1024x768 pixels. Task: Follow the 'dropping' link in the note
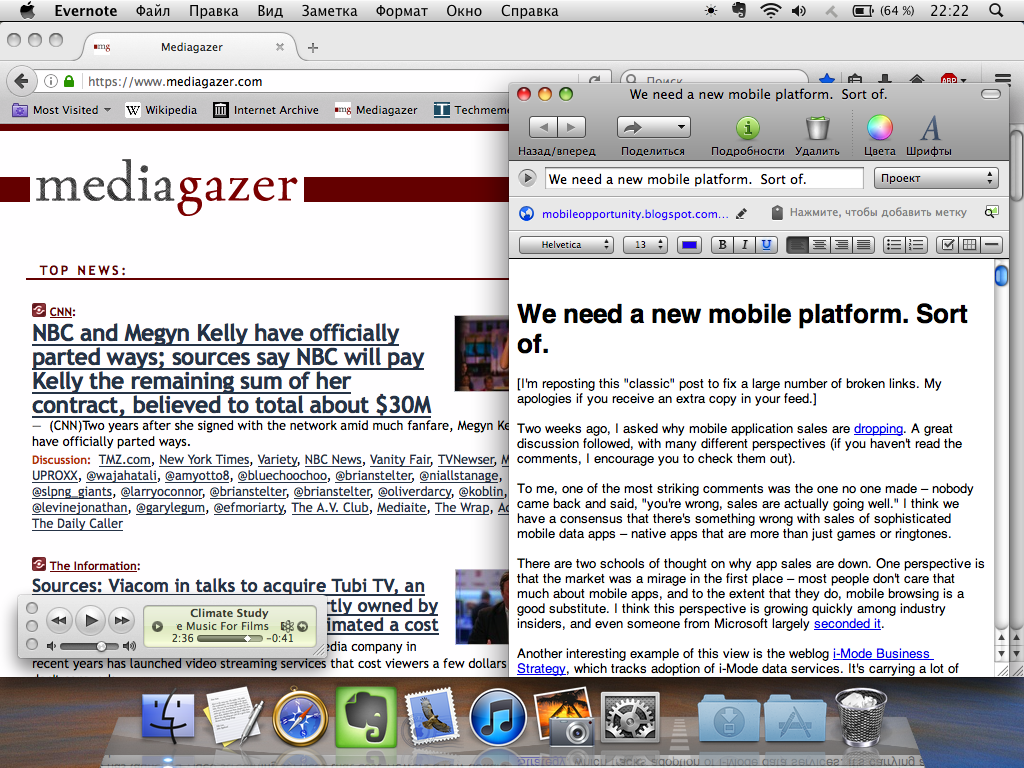[878, 428]
